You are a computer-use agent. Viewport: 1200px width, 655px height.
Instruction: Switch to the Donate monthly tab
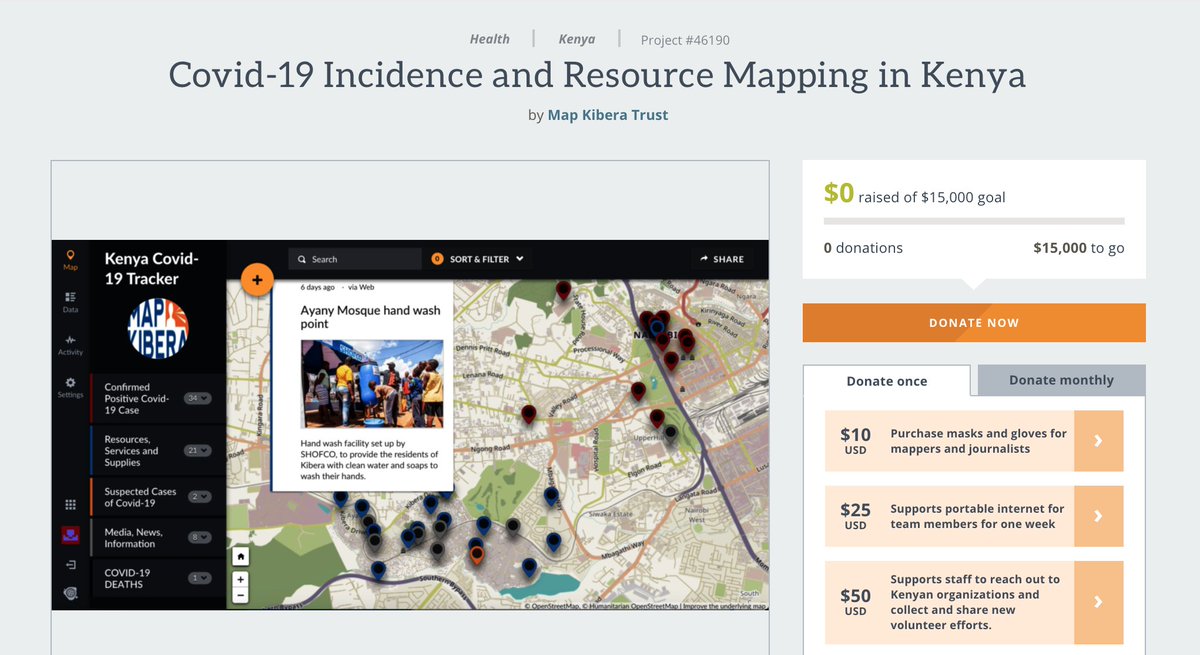[1061, 380]
